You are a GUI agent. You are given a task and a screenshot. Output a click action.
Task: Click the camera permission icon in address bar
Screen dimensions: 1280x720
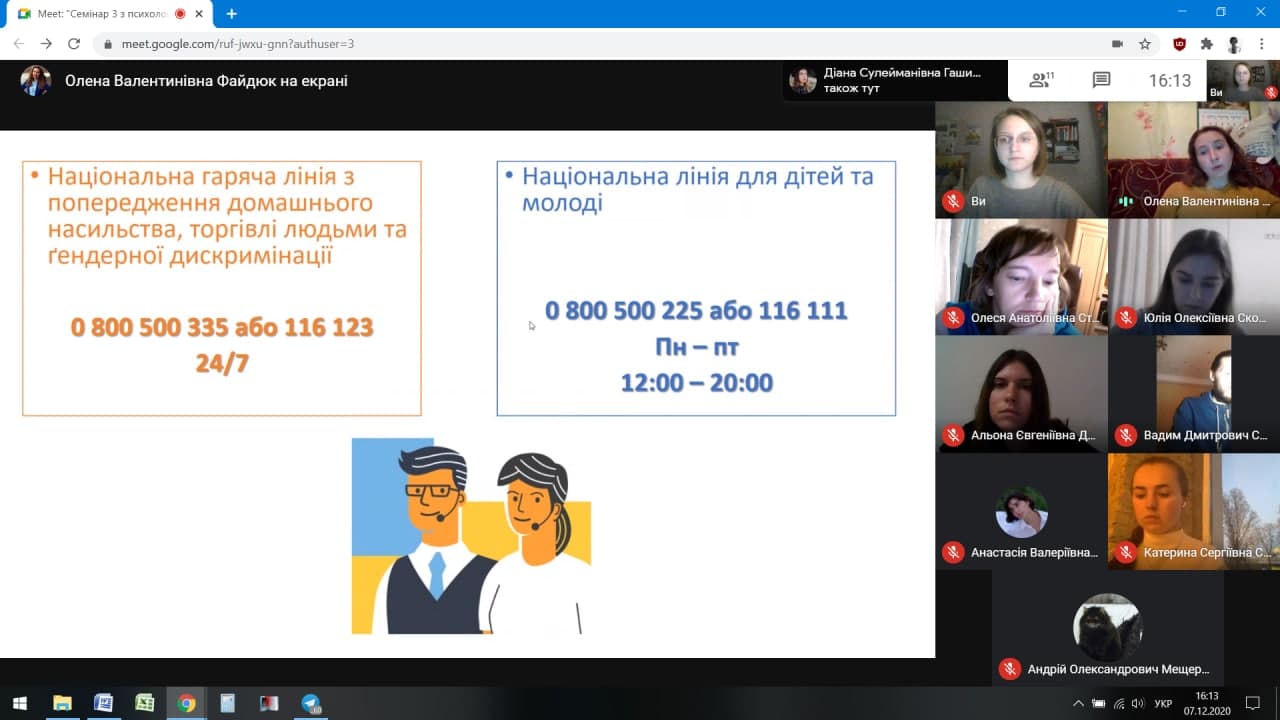click(x=1117, y=44)
